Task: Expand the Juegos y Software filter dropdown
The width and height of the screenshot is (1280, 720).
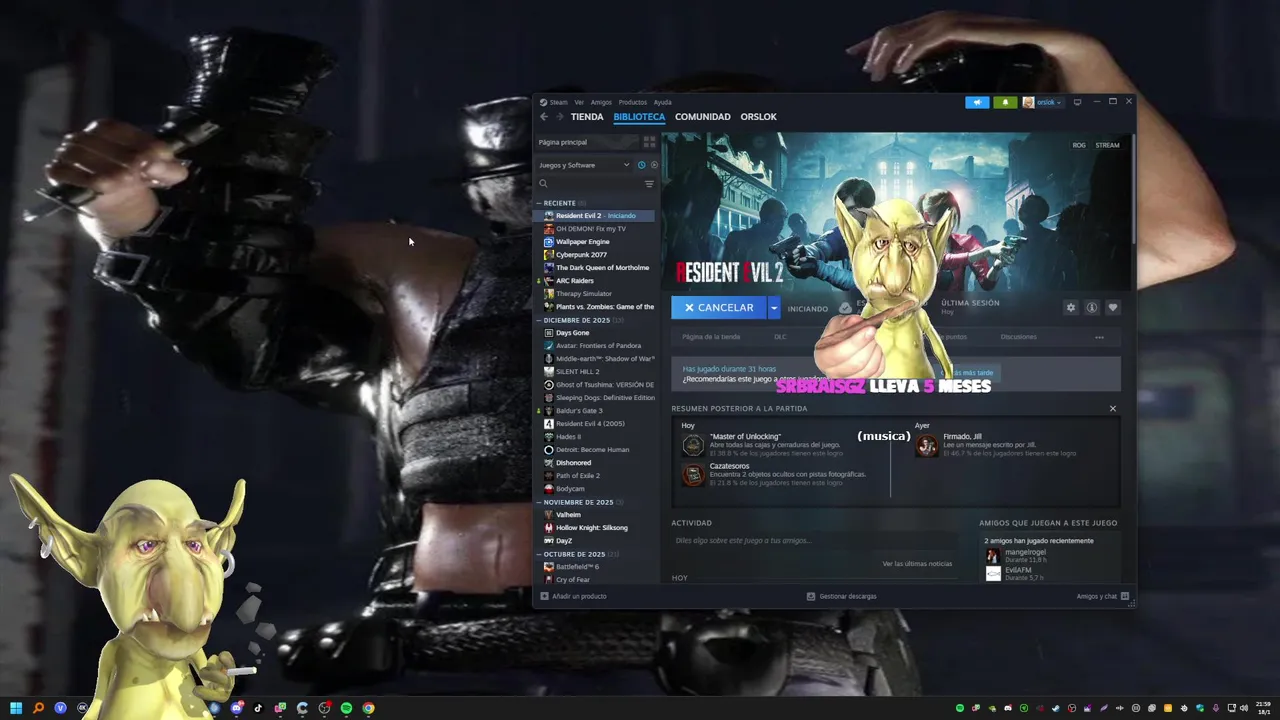Action: (x=584, y=165)
